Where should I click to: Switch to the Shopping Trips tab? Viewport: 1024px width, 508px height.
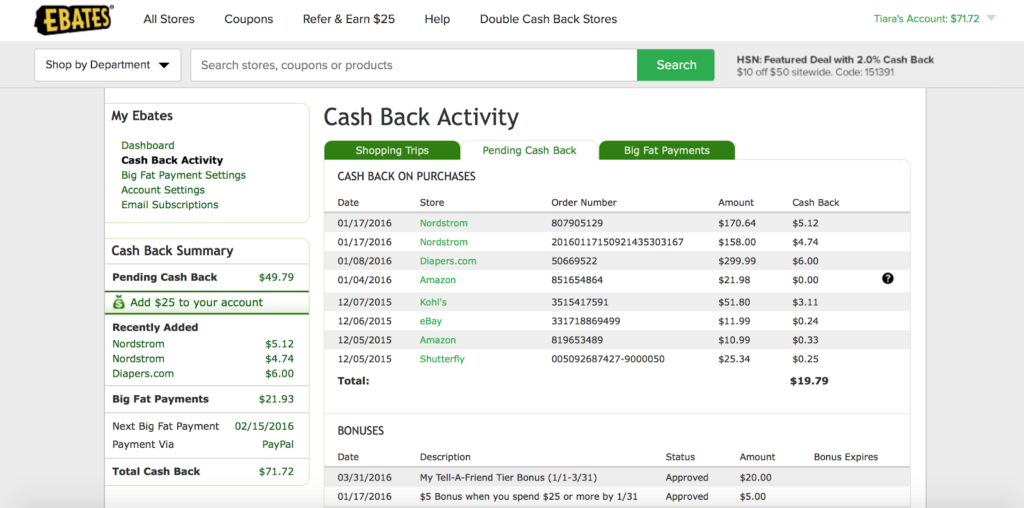coord(392,150)
